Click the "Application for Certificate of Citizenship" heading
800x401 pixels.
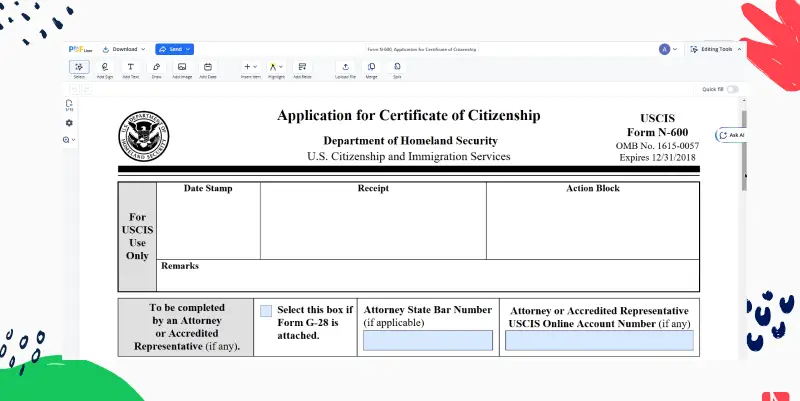point(409,115)
